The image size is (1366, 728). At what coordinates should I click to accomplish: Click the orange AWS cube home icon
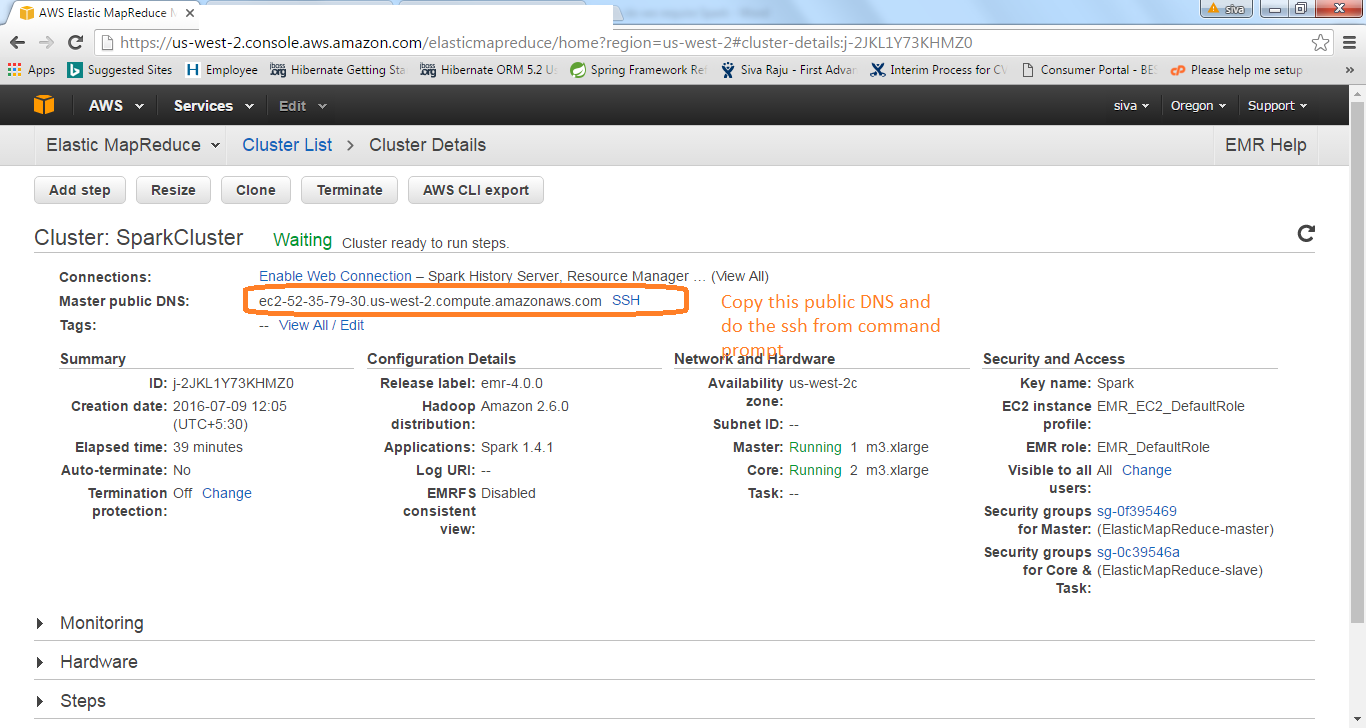point(40,104)
